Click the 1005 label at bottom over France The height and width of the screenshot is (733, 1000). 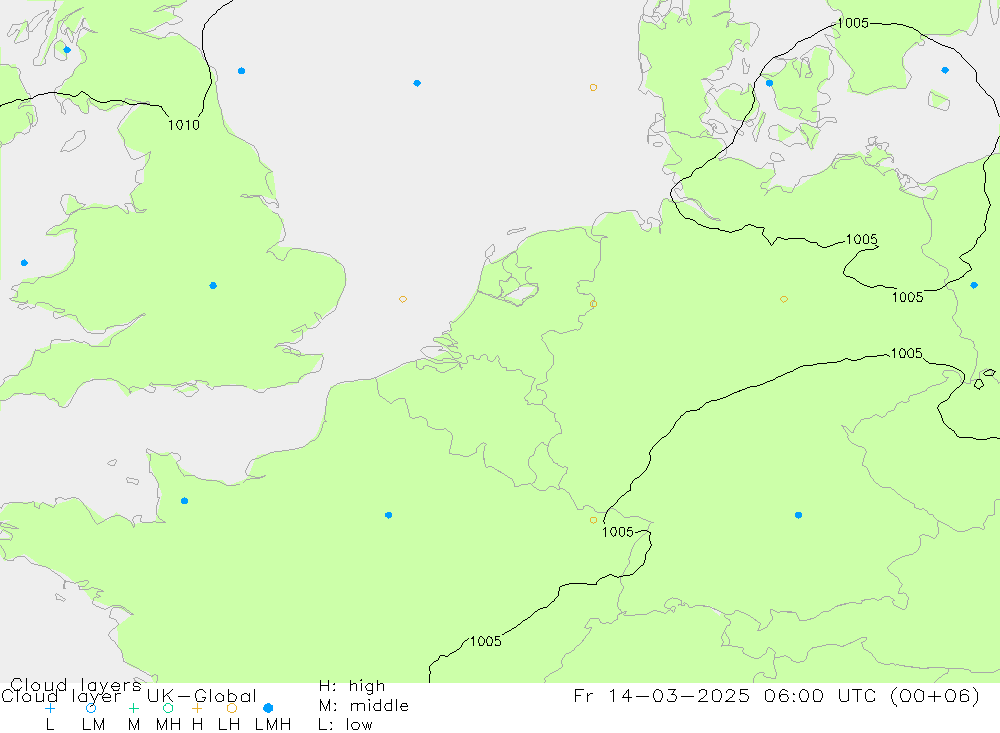(486, 641)
